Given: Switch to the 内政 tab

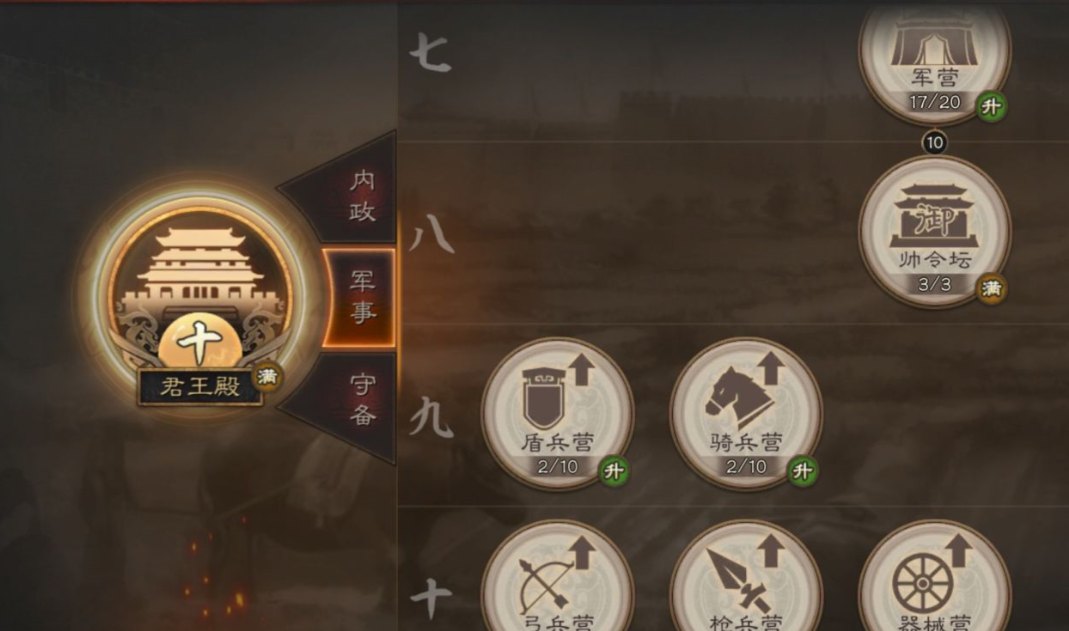Looking at the screenshot, I should coord(362,196).
